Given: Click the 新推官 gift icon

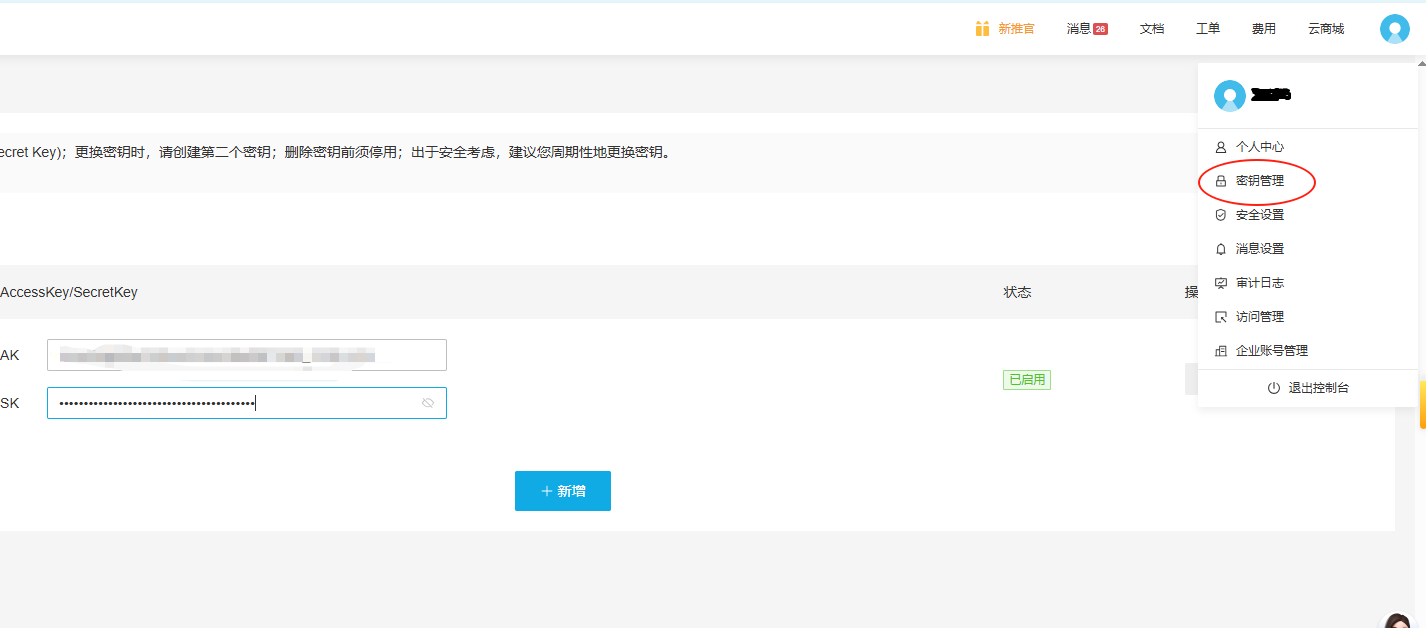Looking at the screenshot, I should point(981,28).
